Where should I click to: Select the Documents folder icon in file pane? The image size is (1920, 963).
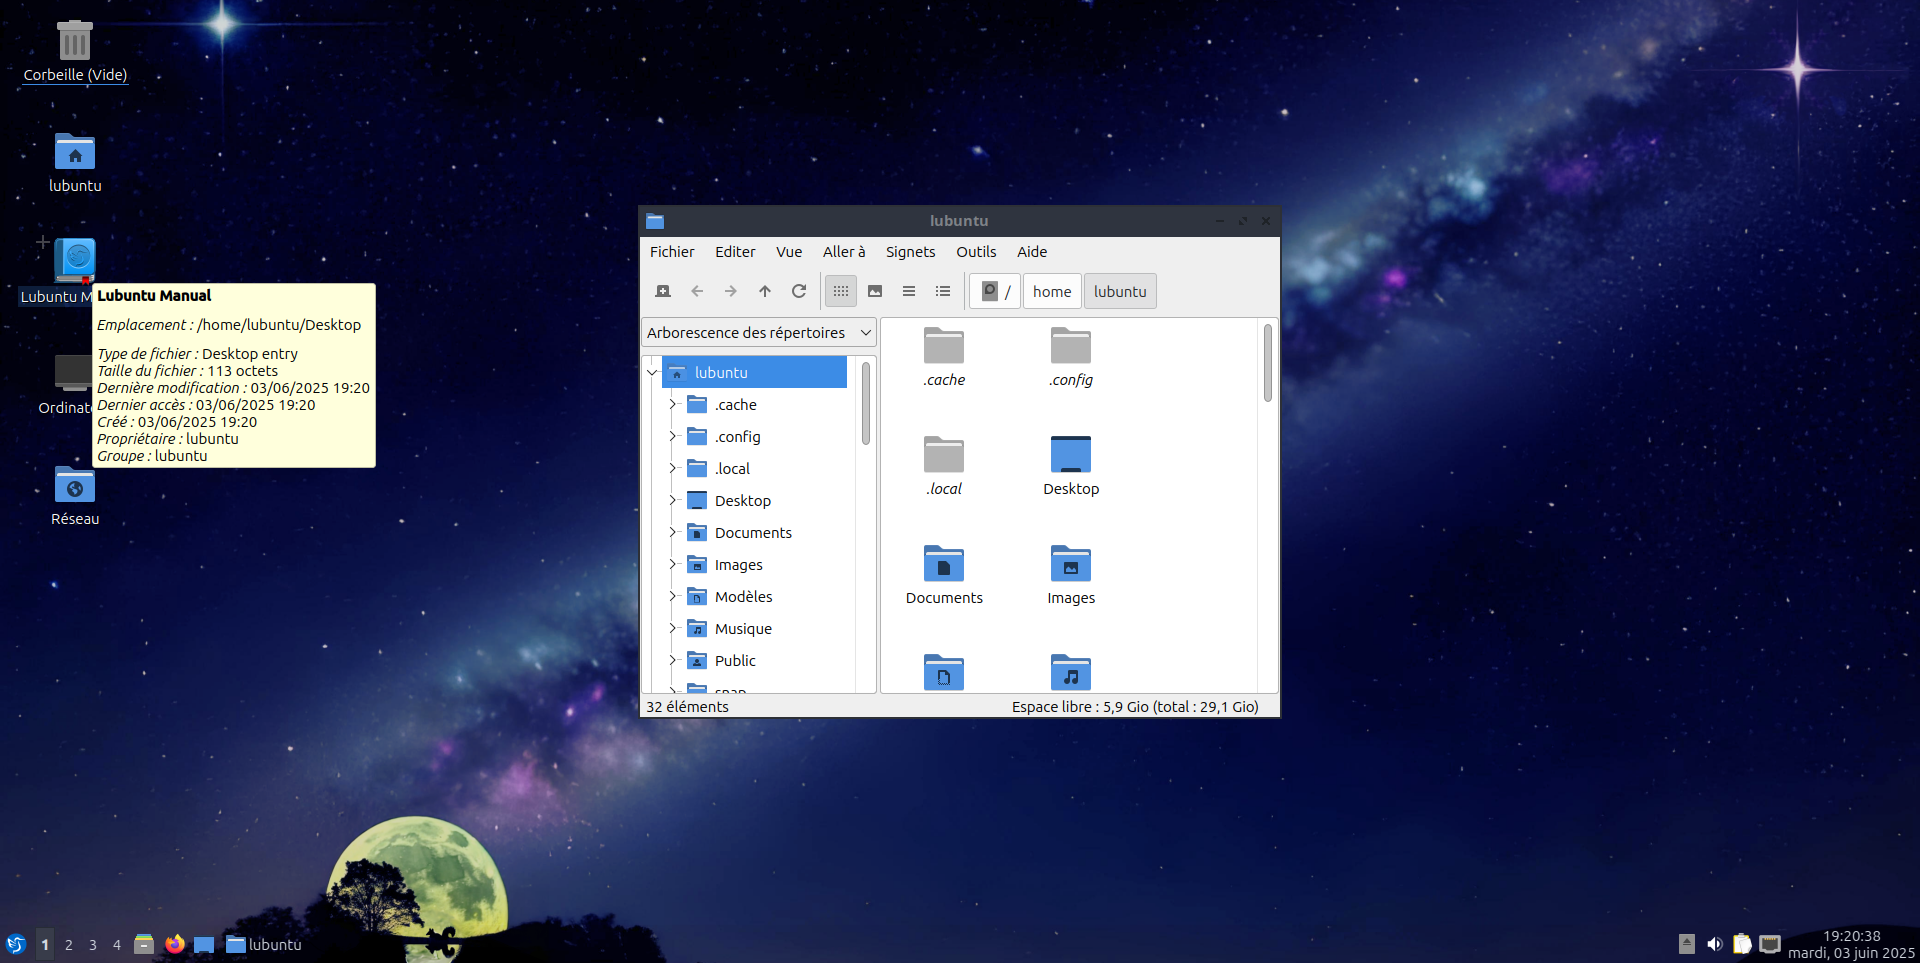(943, 564)
